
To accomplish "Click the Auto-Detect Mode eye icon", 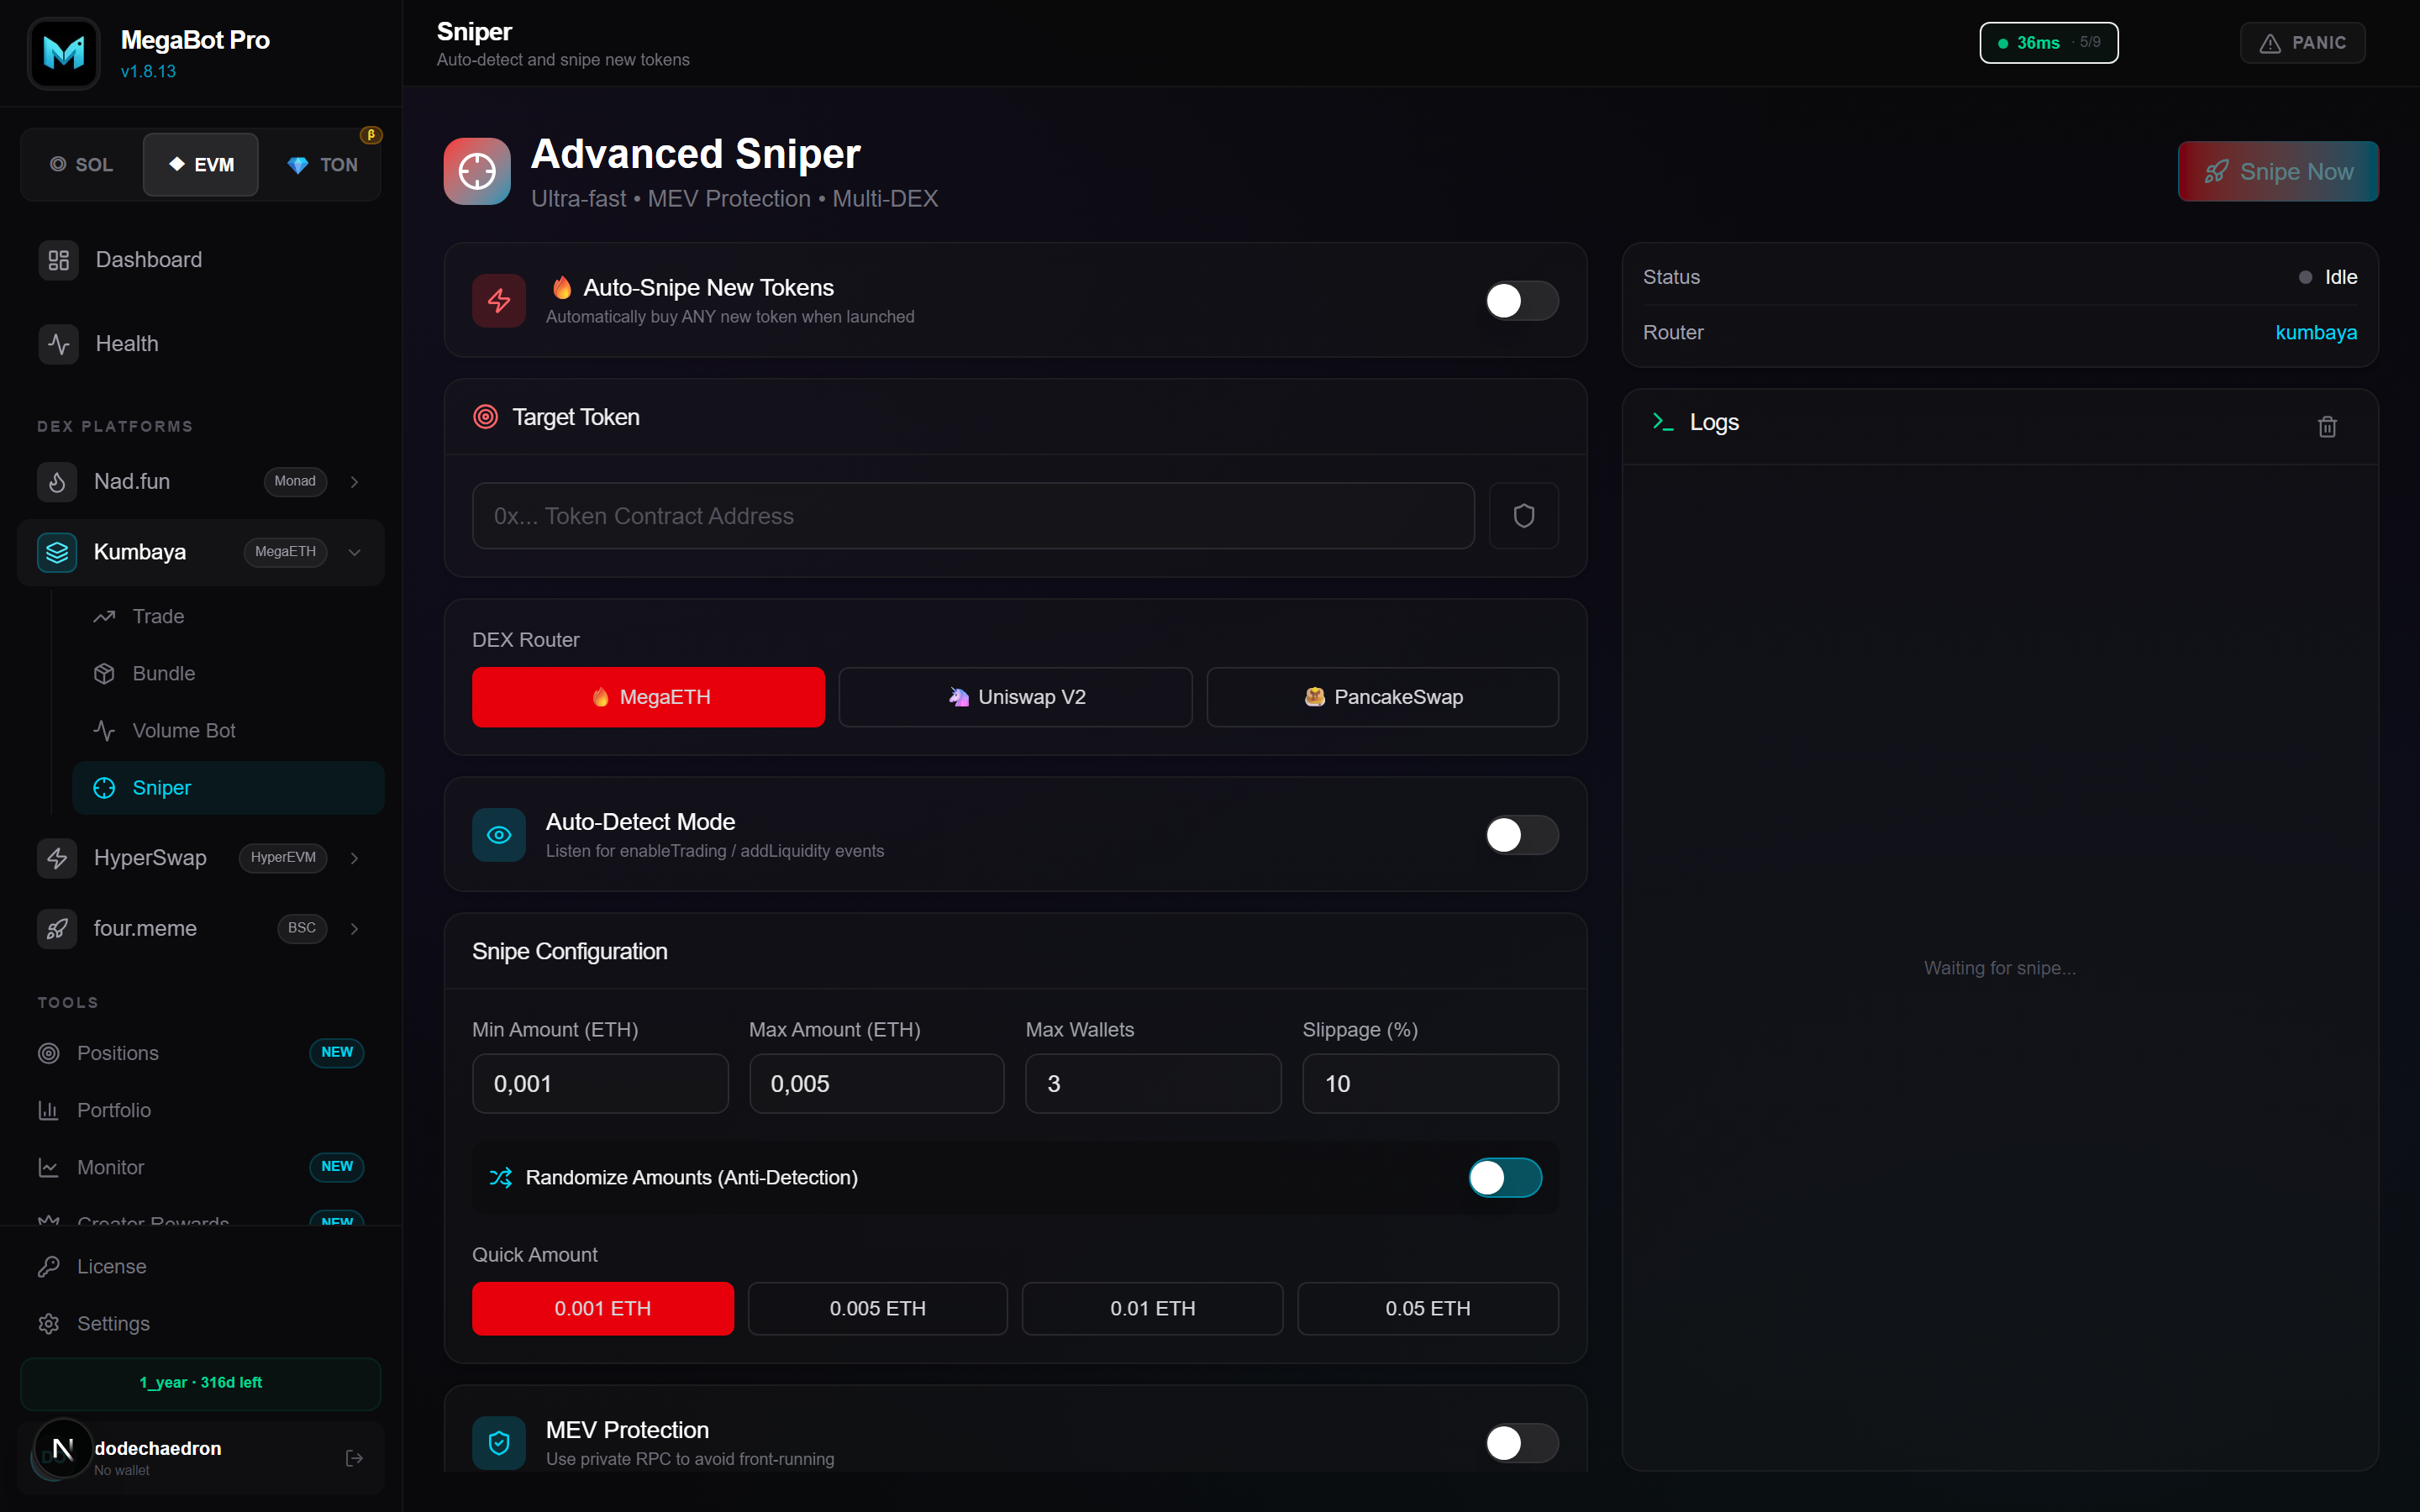I will tap(499, 834).
